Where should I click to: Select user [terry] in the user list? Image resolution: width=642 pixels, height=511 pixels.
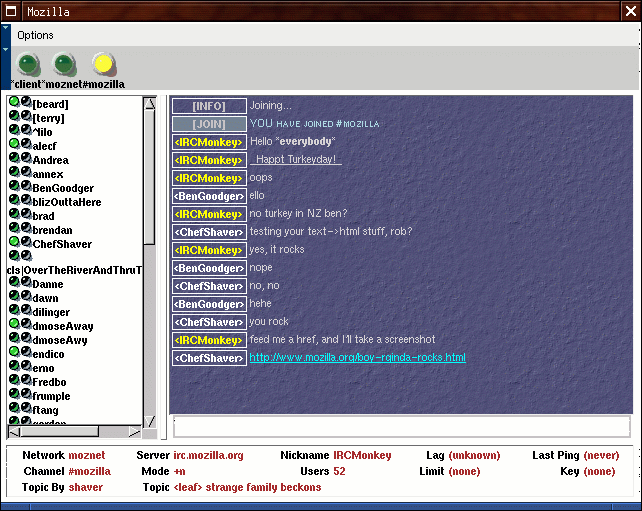point(48,118)
